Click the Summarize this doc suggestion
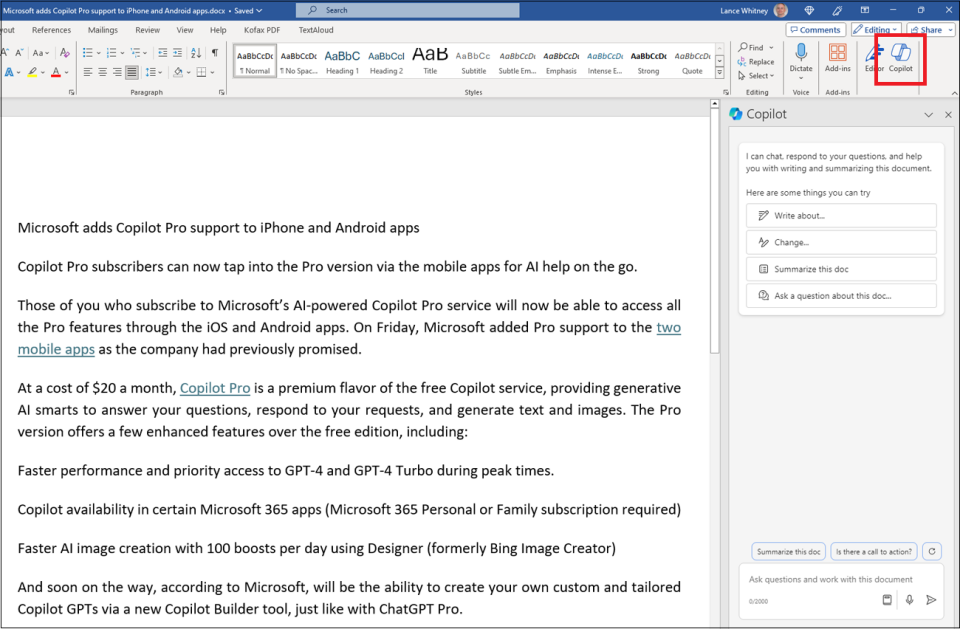The image size is (960, 629). tap(840, 267)
